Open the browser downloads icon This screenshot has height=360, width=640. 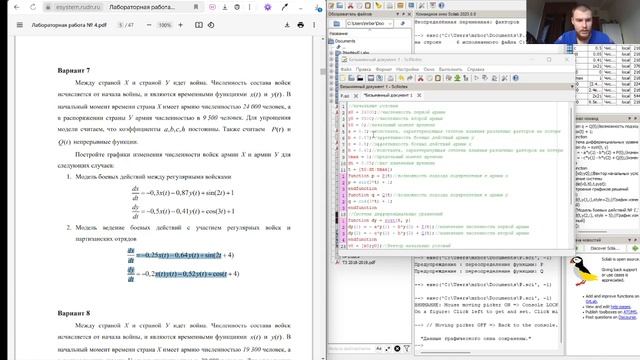coord(224,7)
